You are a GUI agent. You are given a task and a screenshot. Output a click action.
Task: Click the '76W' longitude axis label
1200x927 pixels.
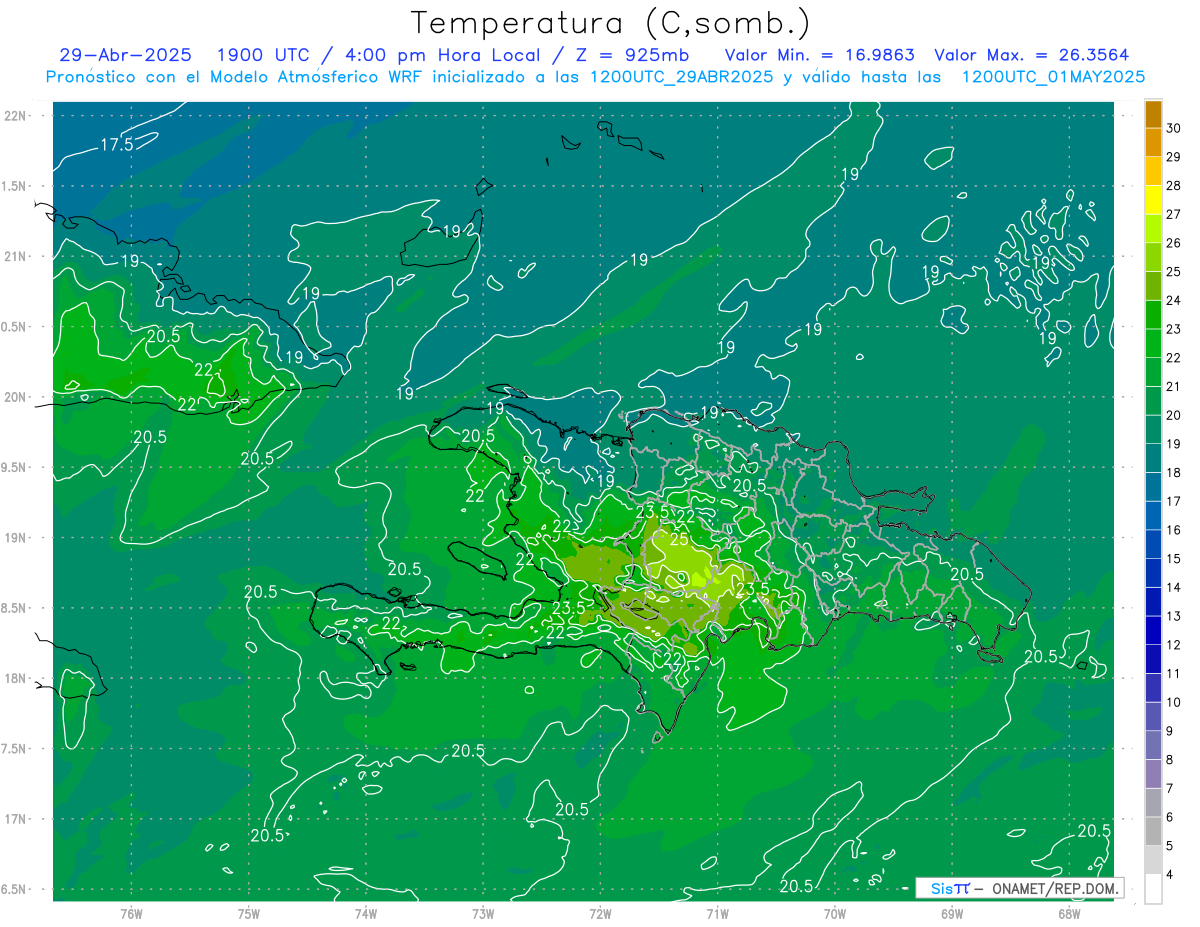point(131,913)
